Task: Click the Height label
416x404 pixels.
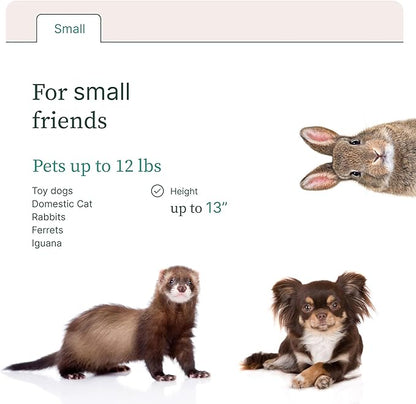Action: click(x=184, y=191)
